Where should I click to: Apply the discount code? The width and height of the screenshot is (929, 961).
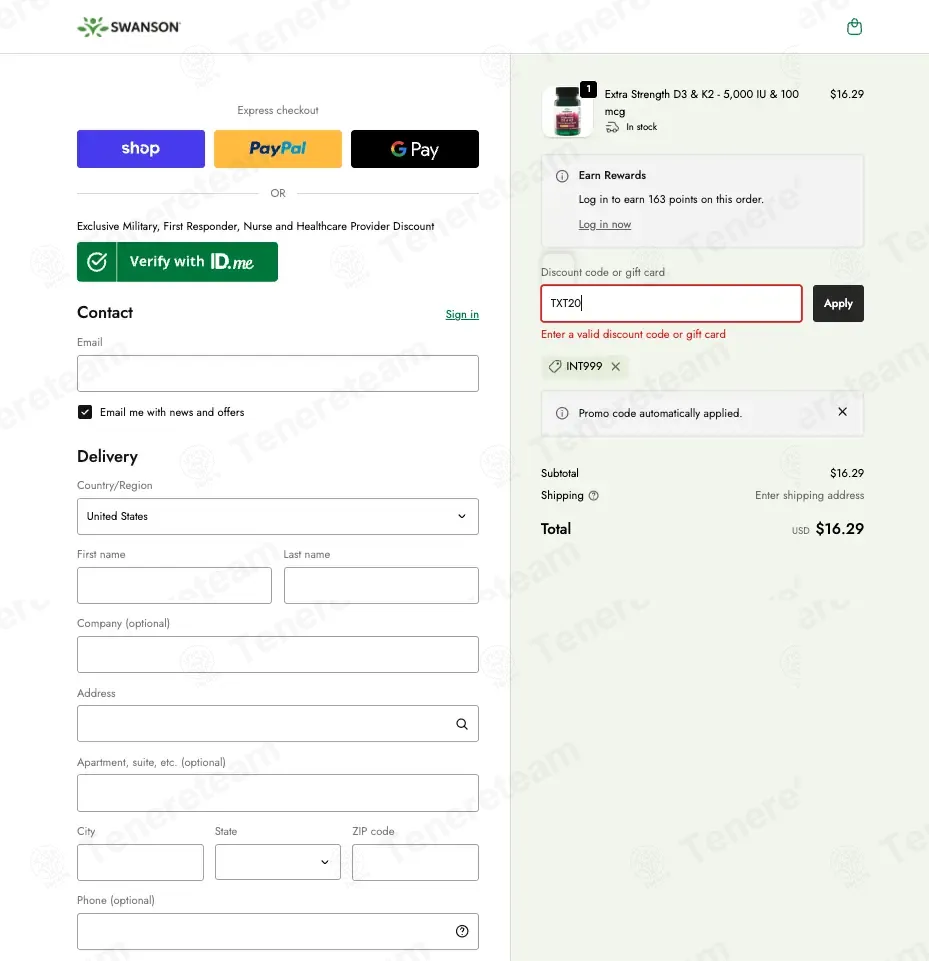point(838,303)
